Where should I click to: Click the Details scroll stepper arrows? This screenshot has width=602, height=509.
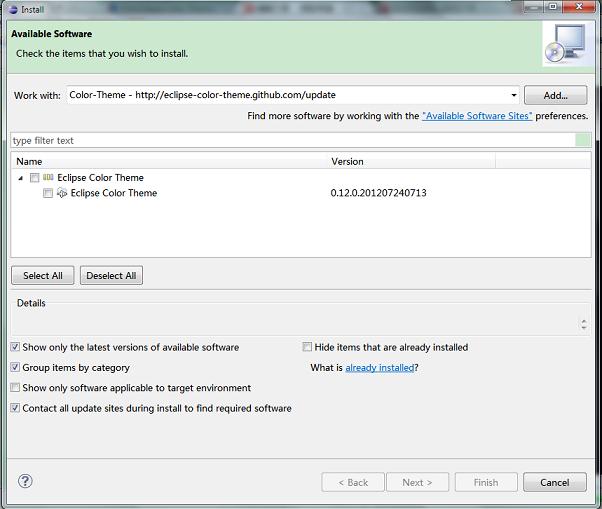pos(584,324)
